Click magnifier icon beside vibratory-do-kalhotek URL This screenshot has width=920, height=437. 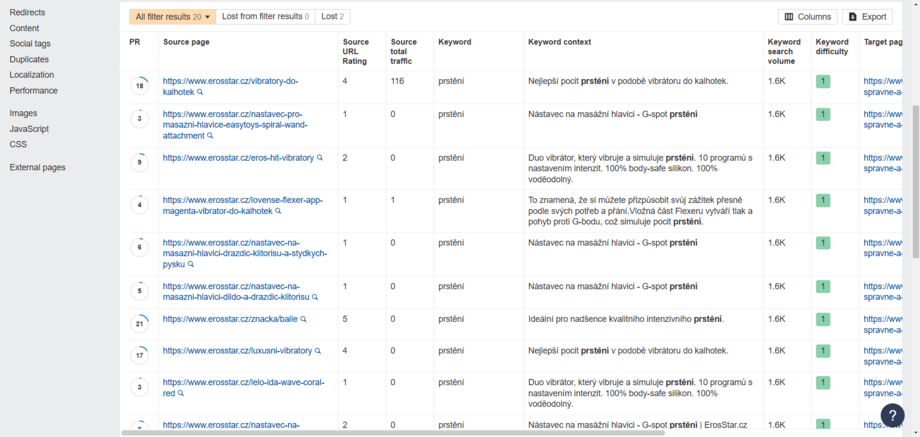pos(200,92)
